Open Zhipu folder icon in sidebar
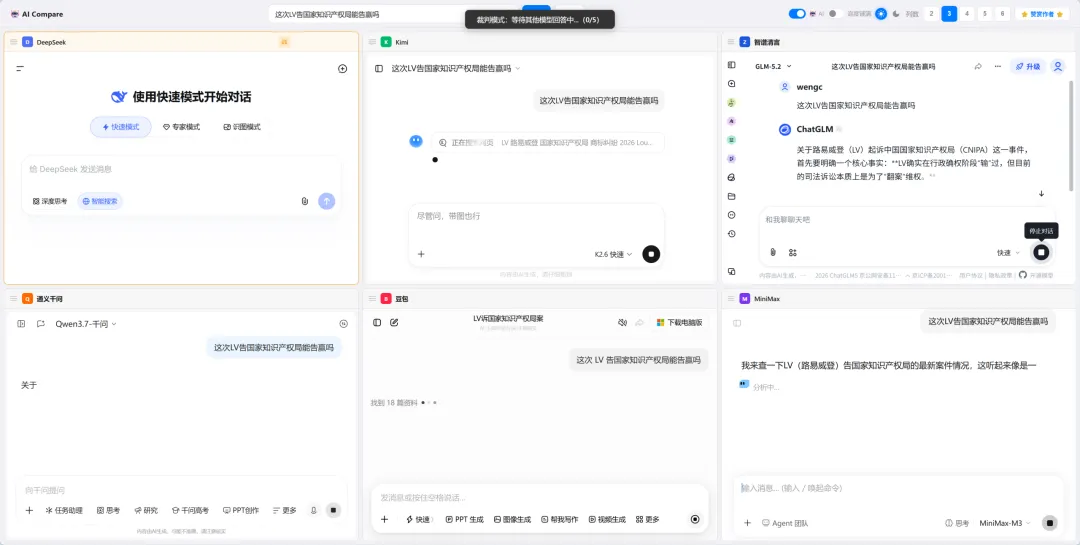Image resolution: width=1080 pixels, height=545 pixels. click(731, 196)
